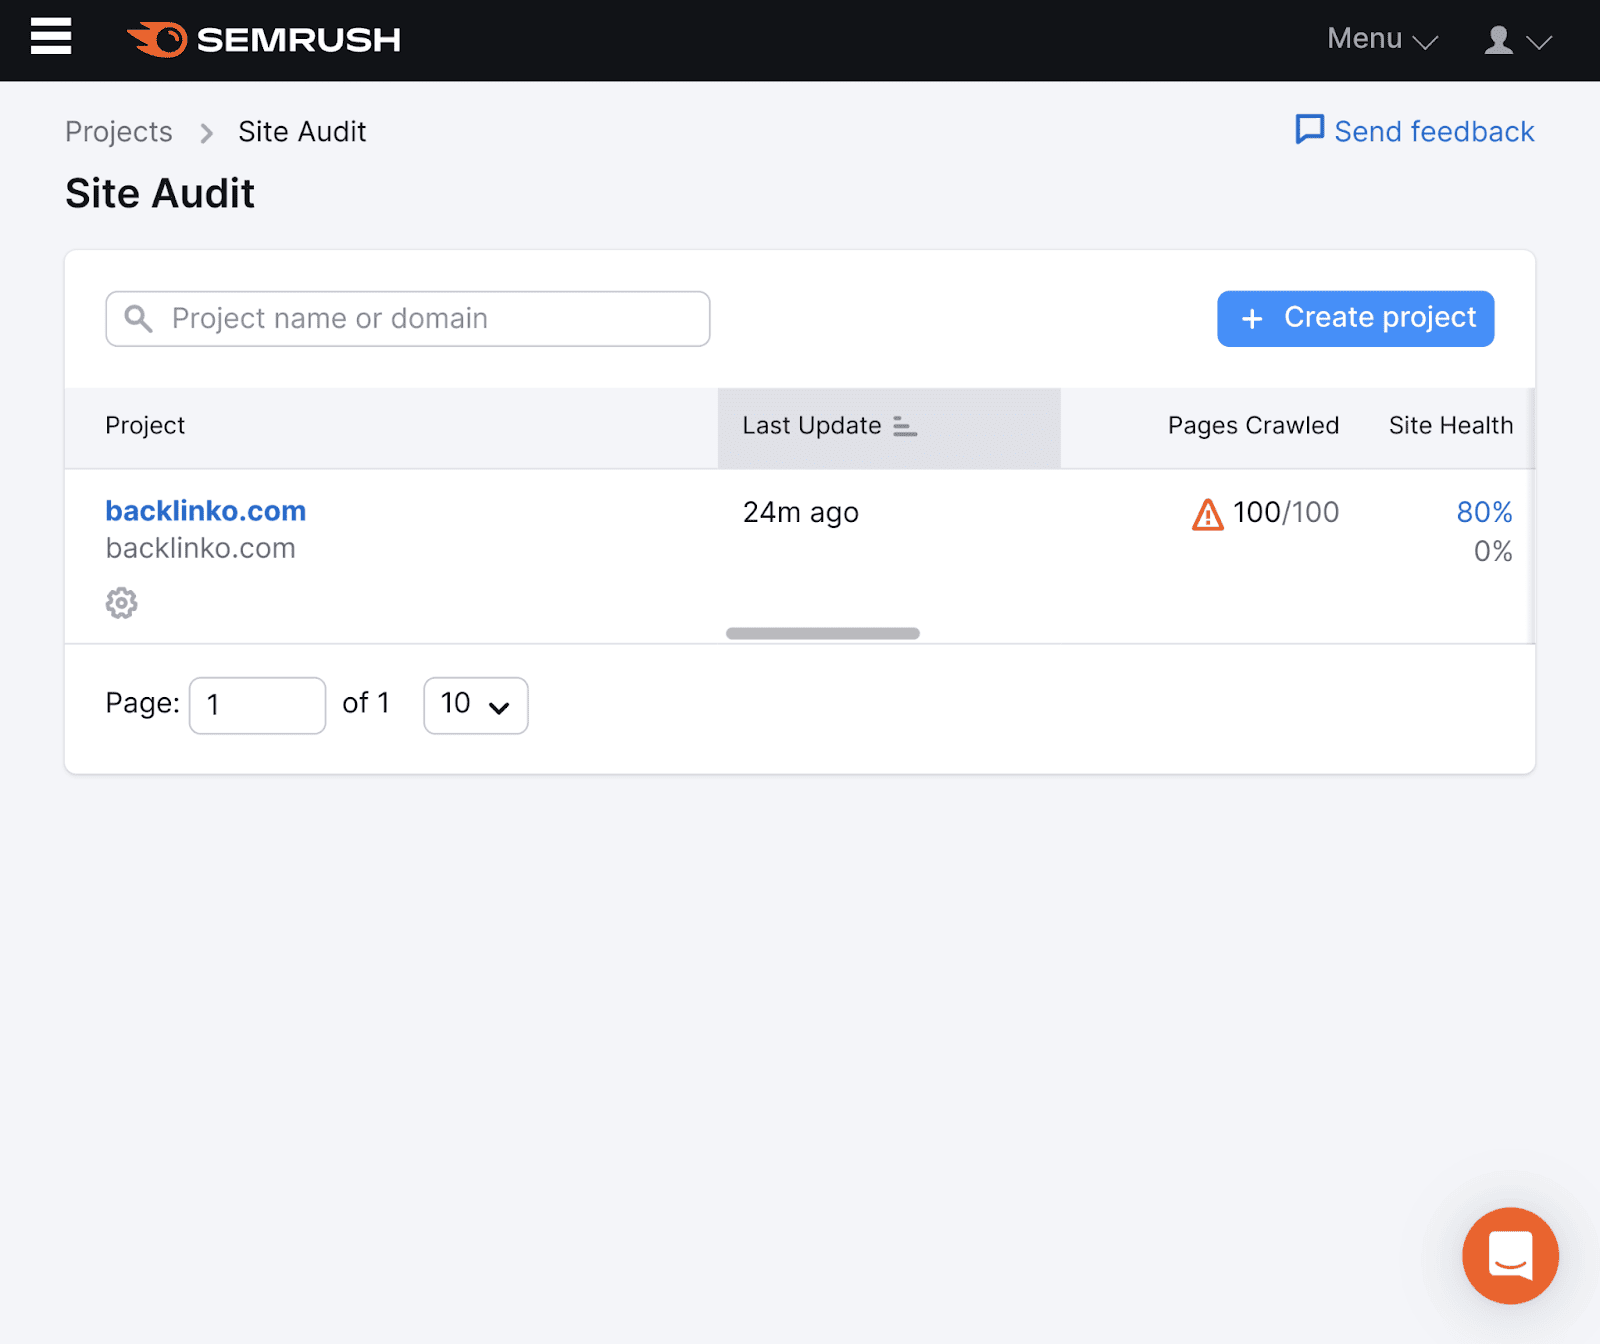Click the 24m ago last update cell
This screenshot has width=1600, height=1344.
click(801, 513)
